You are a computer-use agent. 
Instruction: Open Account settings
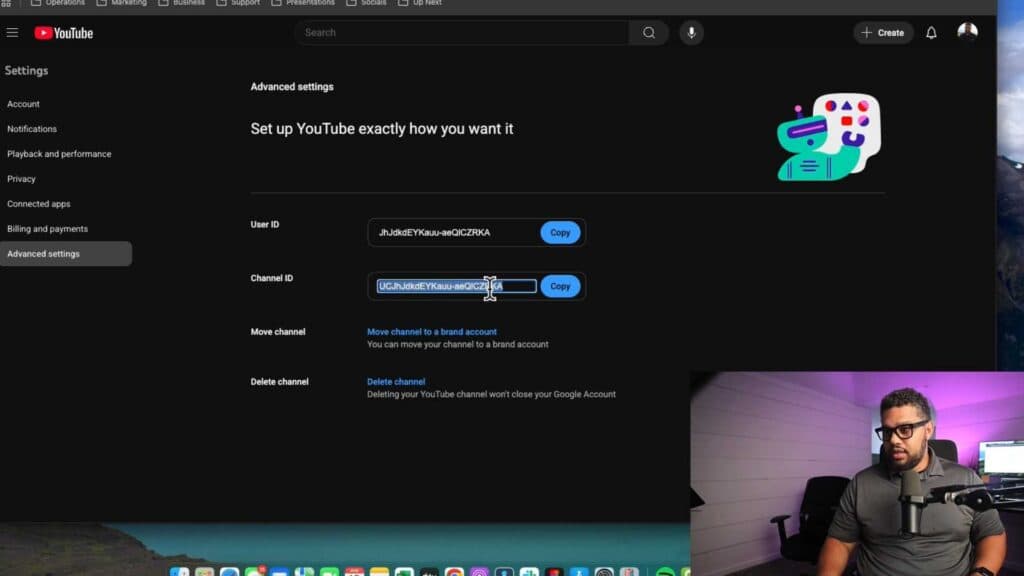[x=24, y=104]
